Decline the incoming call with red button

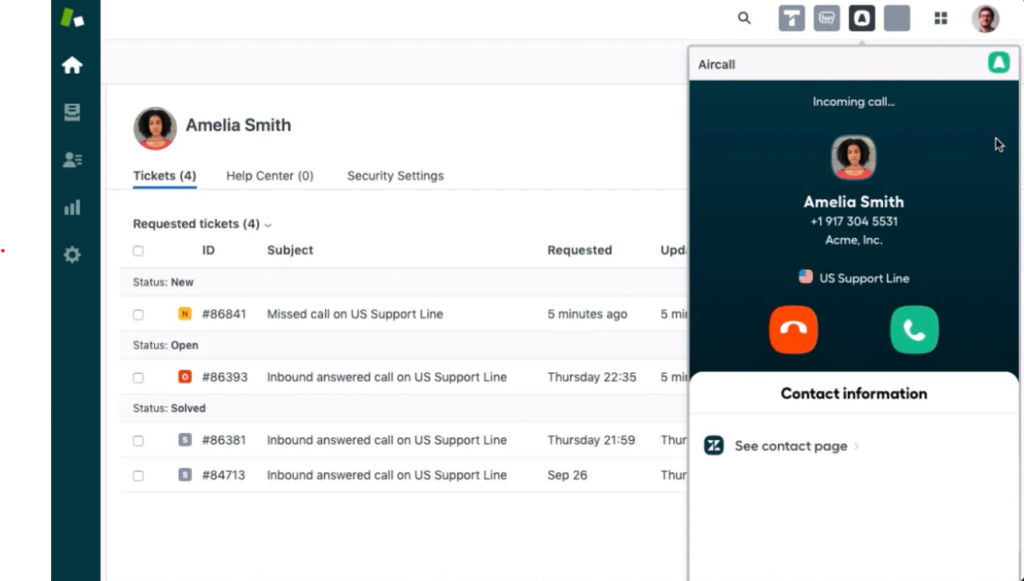793,330
